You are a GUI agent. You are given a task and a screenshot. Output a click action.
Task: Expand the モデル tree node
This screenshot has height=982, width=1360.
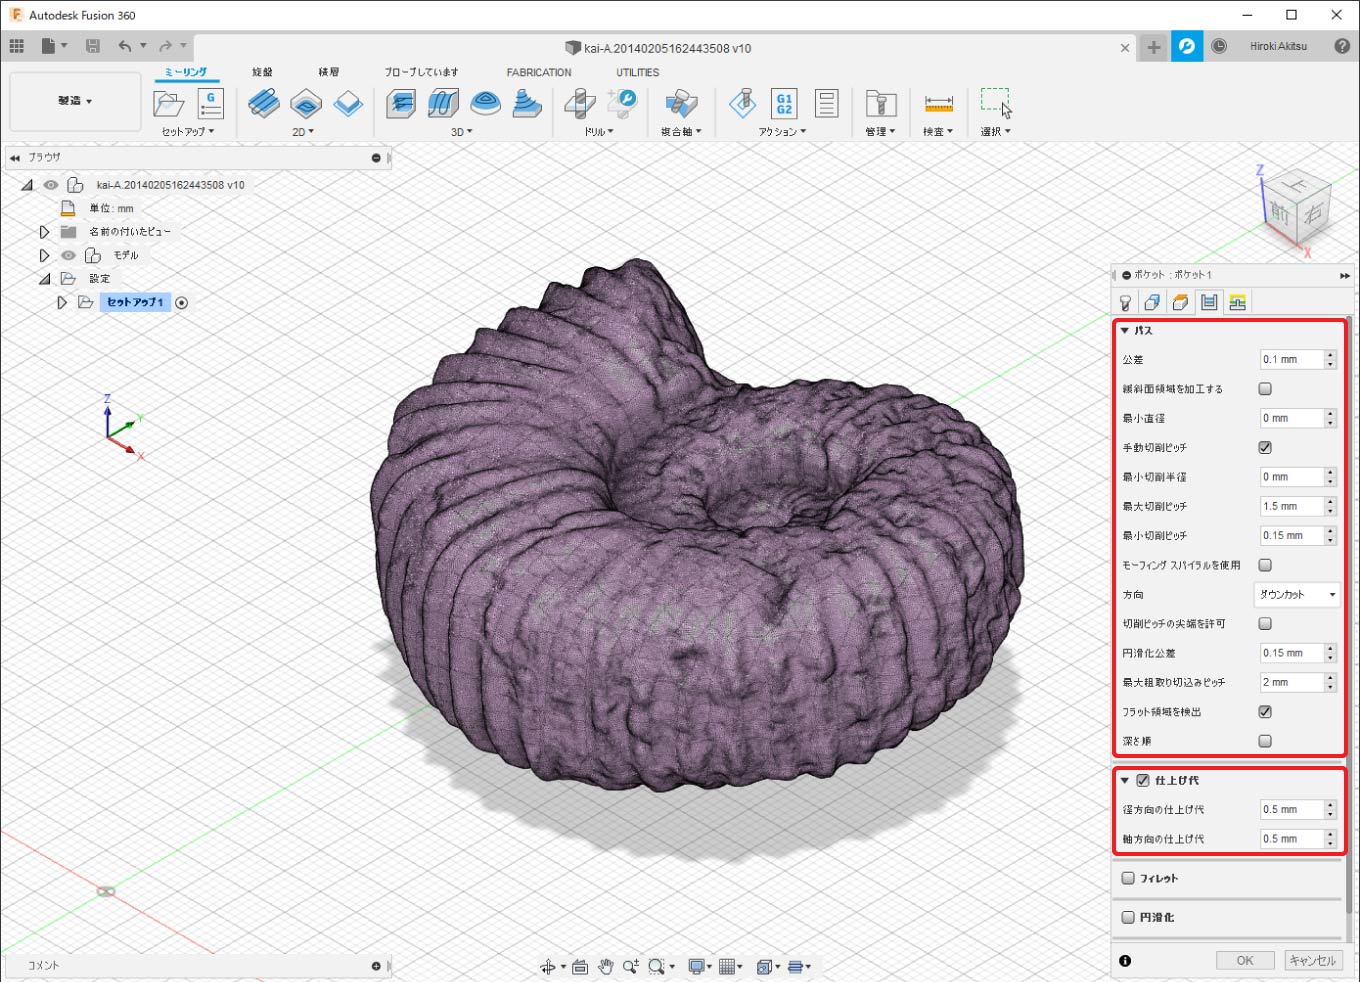(x=44, y=255)
